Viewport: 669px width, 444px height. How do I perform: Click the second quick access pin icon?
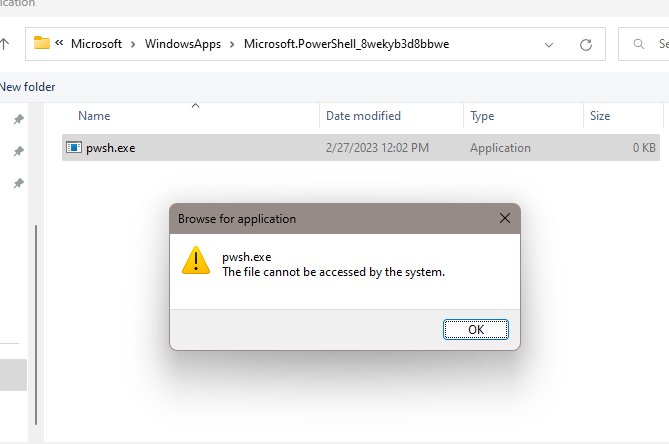point(18,152)
